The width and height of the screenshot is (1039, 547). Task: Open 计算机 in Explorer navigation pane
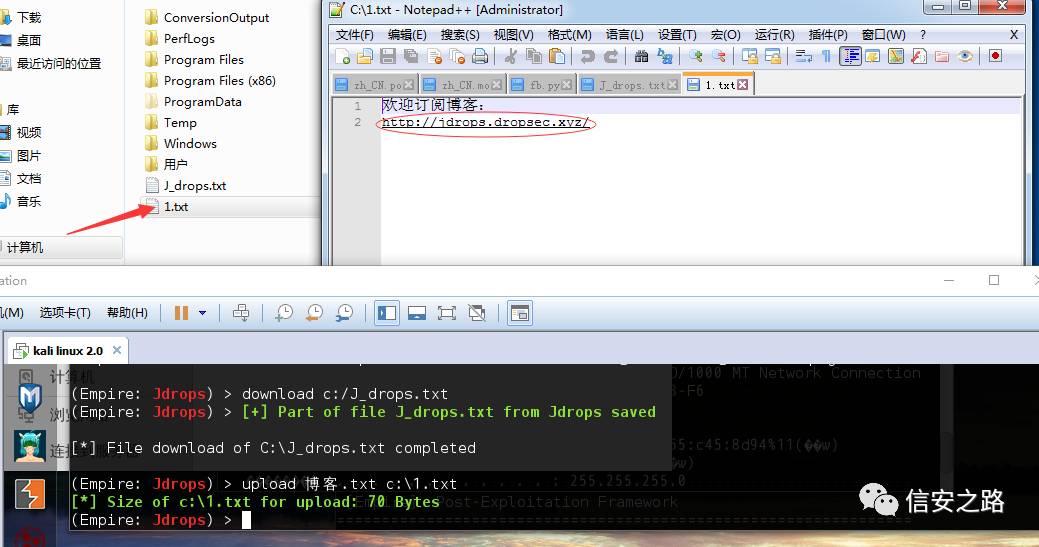pyautogui.click(x=25, y=247)
